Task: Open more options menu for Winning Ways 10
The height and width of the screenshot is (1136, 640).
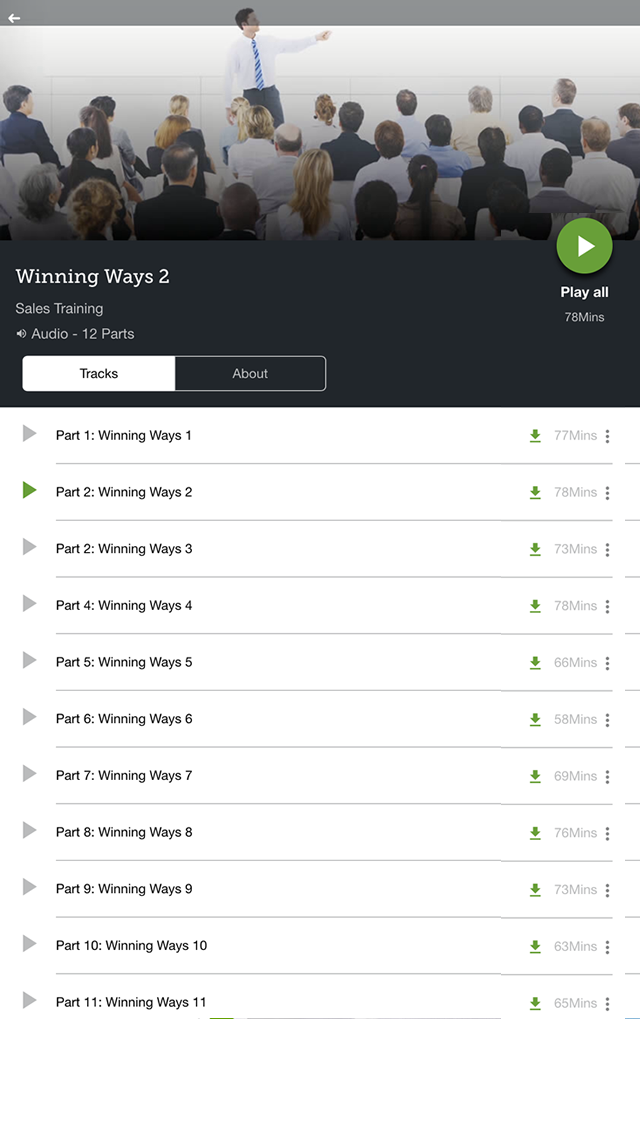Action: 607,947
